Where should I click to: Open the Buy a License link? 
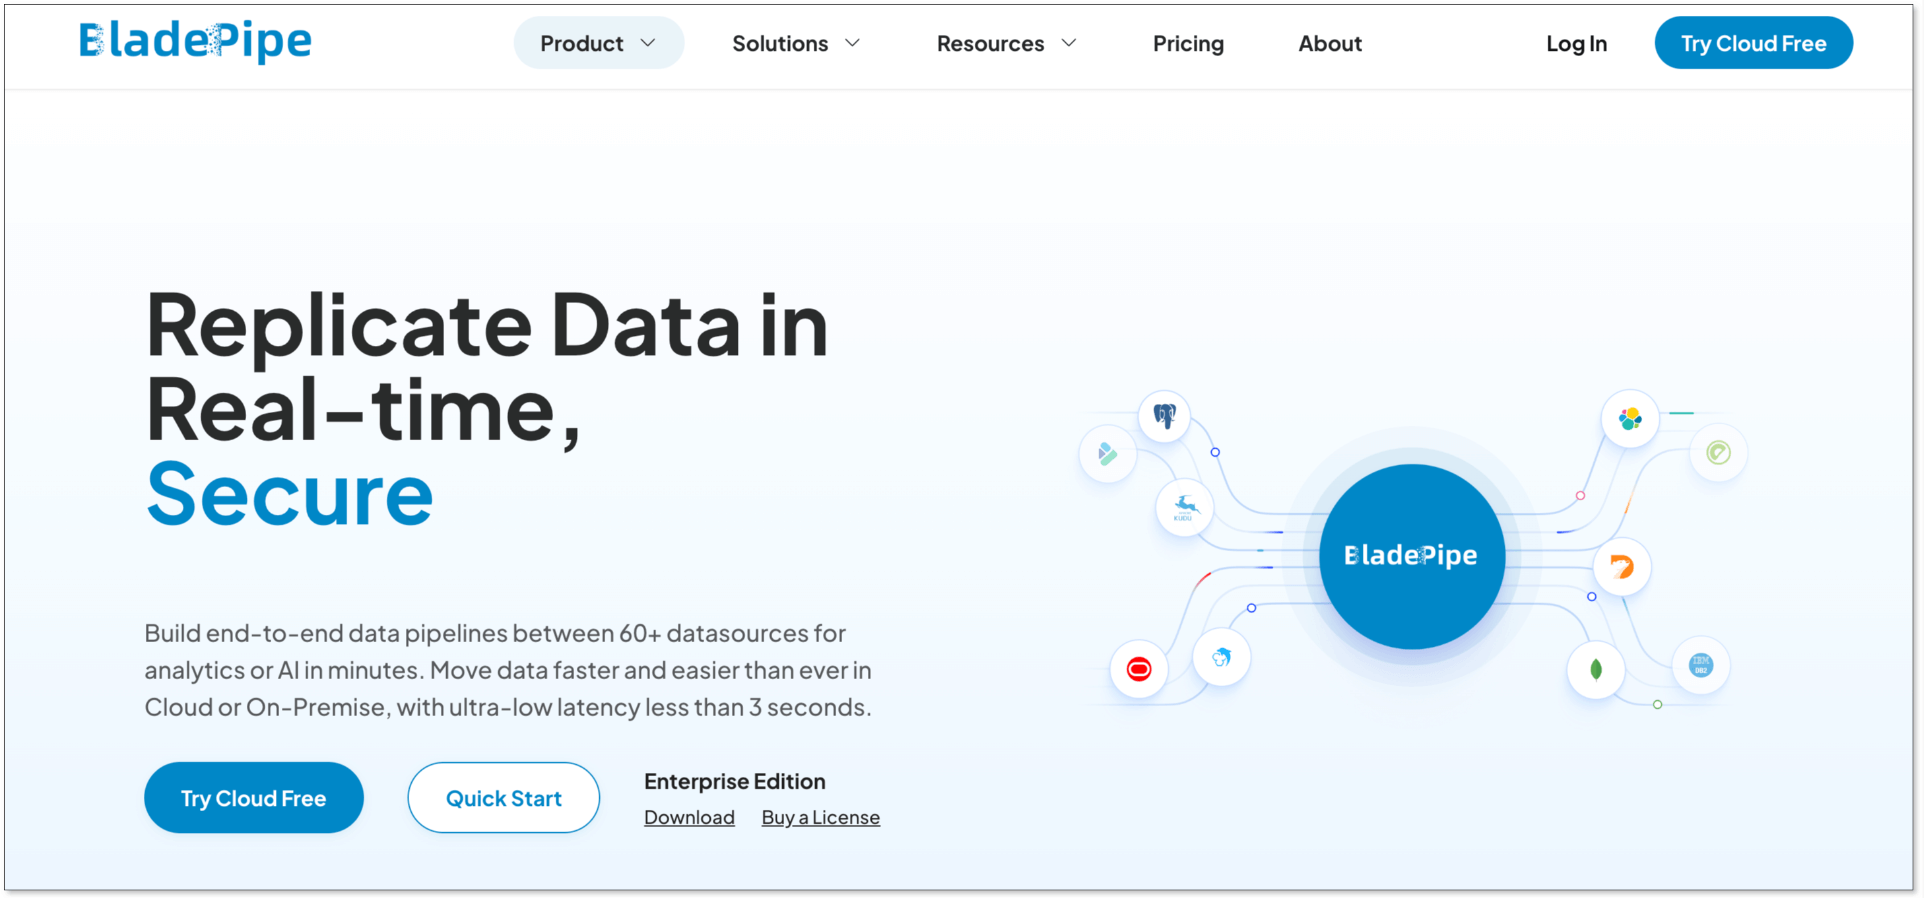[x=820, y=818]
